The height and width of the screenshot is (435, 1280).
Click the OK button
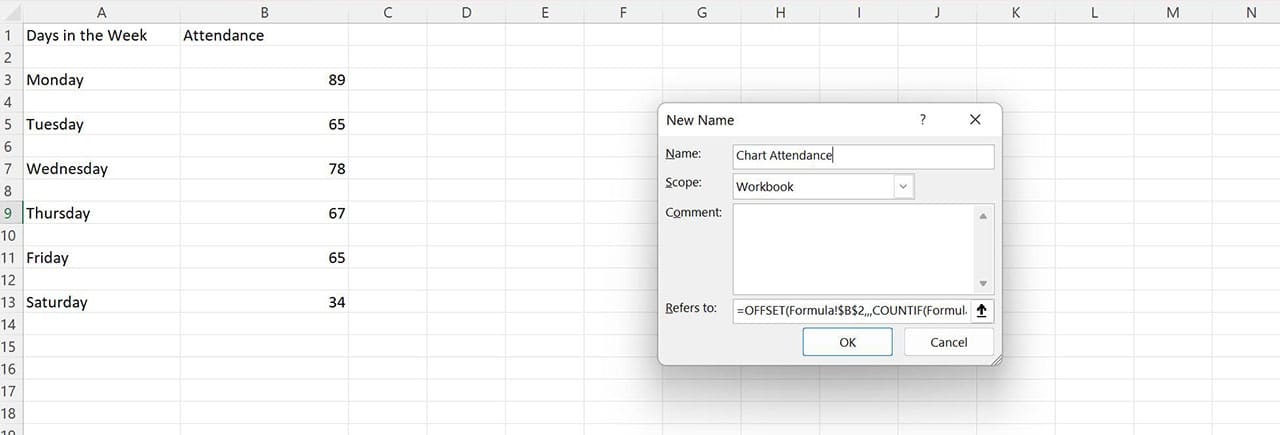click(847, 342)
